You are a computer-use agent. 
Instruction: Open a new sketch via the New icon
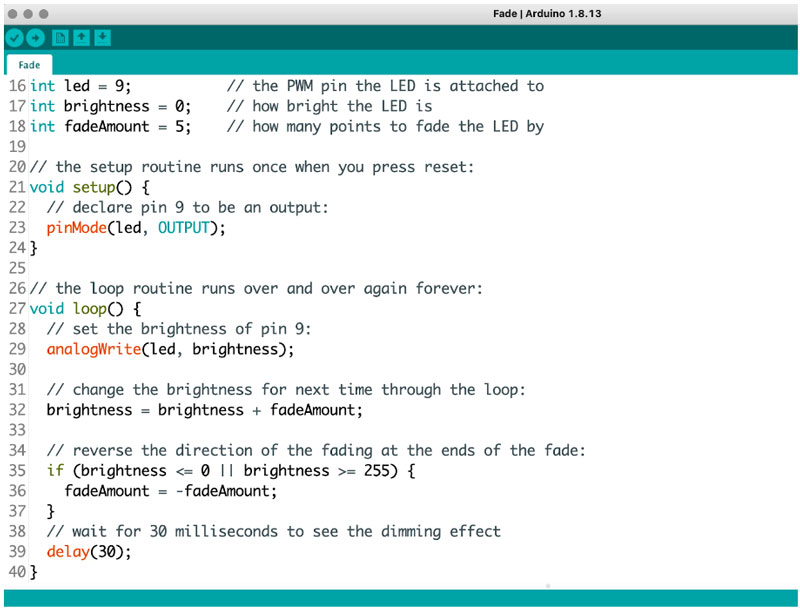58,35
